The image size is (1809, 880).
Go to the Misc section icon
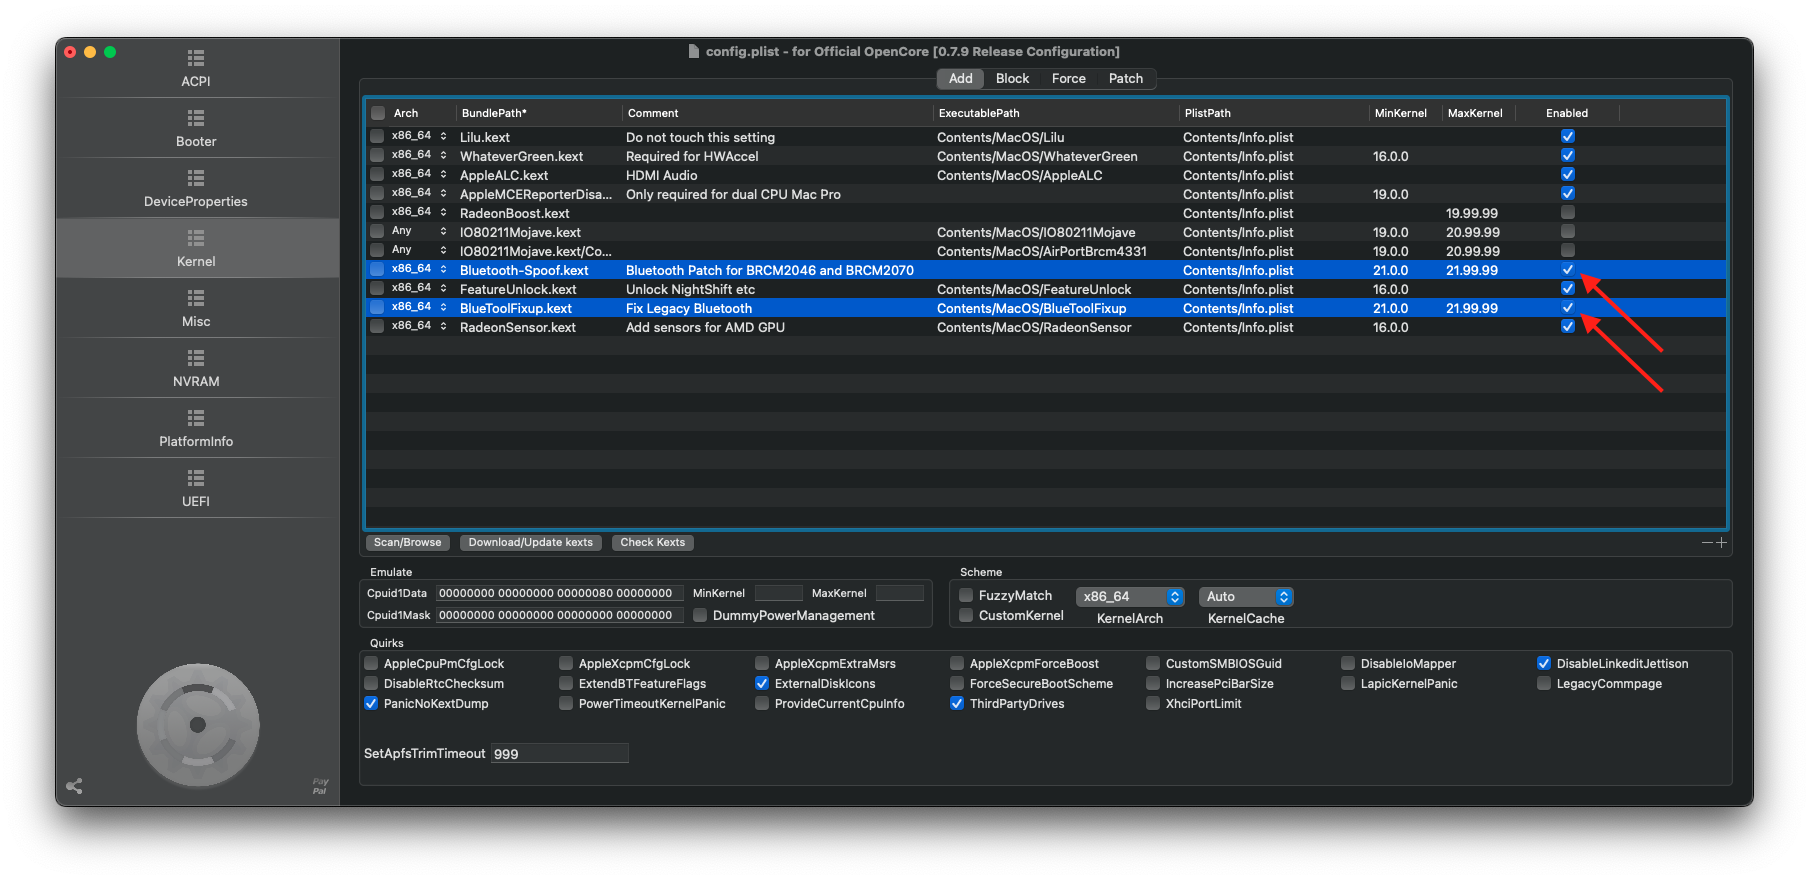coord(196,298)
